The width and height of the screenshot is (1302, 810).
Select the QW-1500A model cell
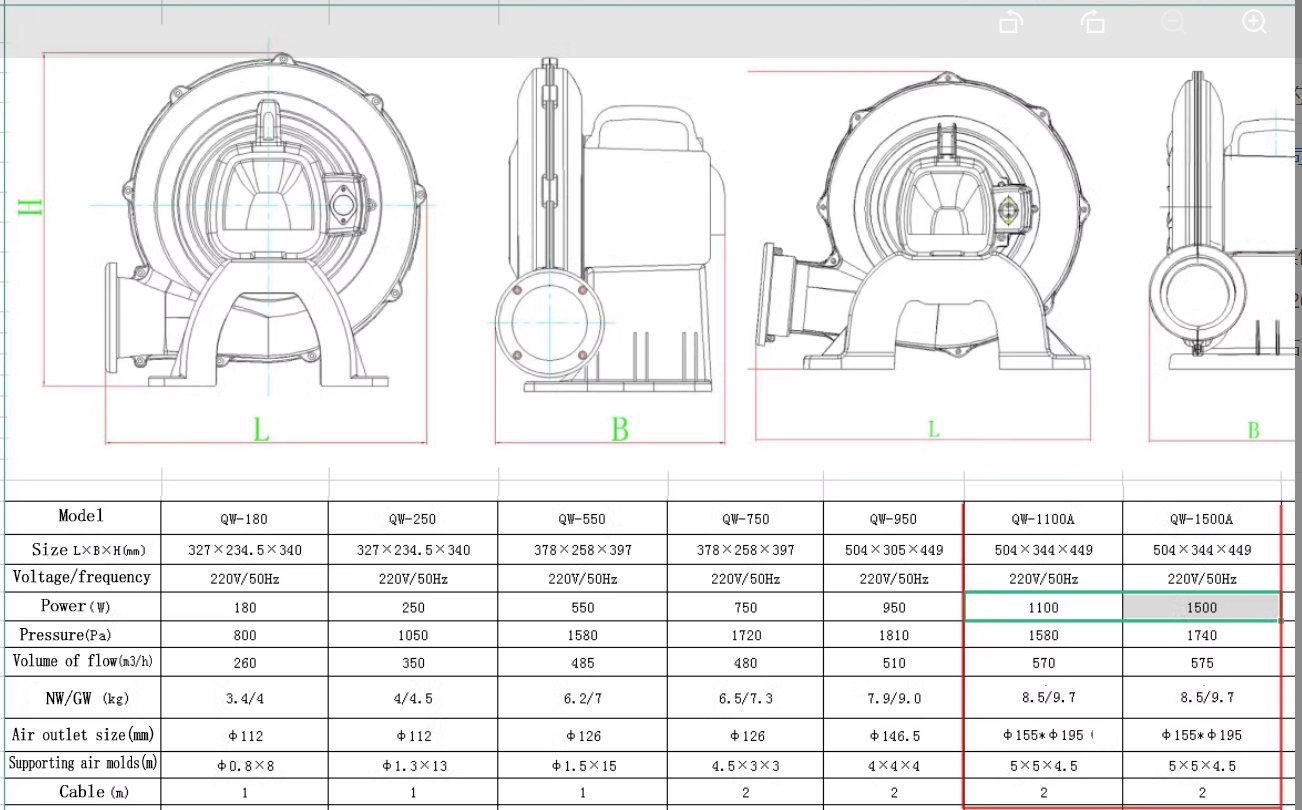point(1202,519)
